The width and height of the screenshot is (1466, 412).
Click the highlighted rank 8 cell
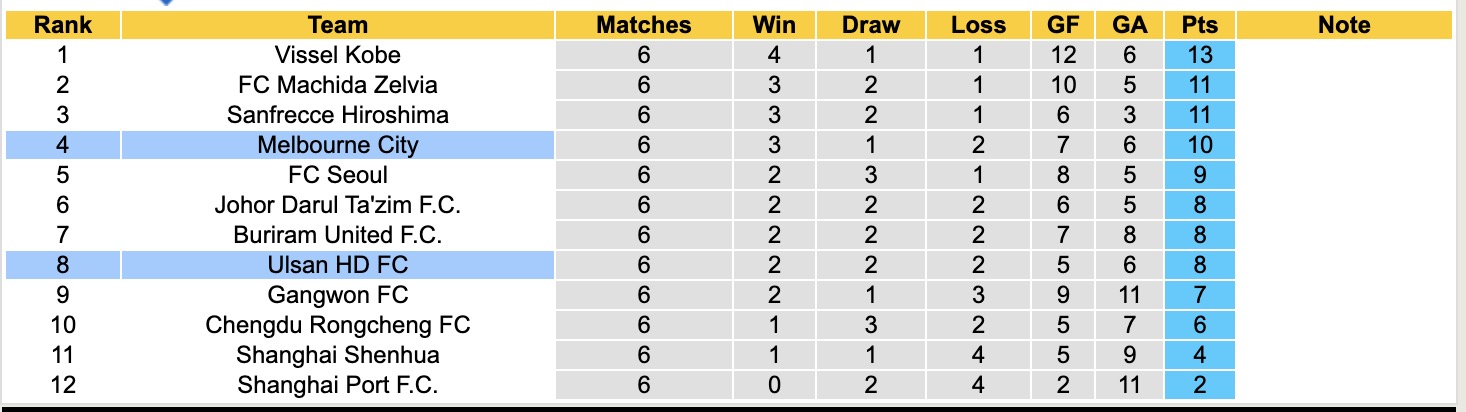(x=63, y=265)
